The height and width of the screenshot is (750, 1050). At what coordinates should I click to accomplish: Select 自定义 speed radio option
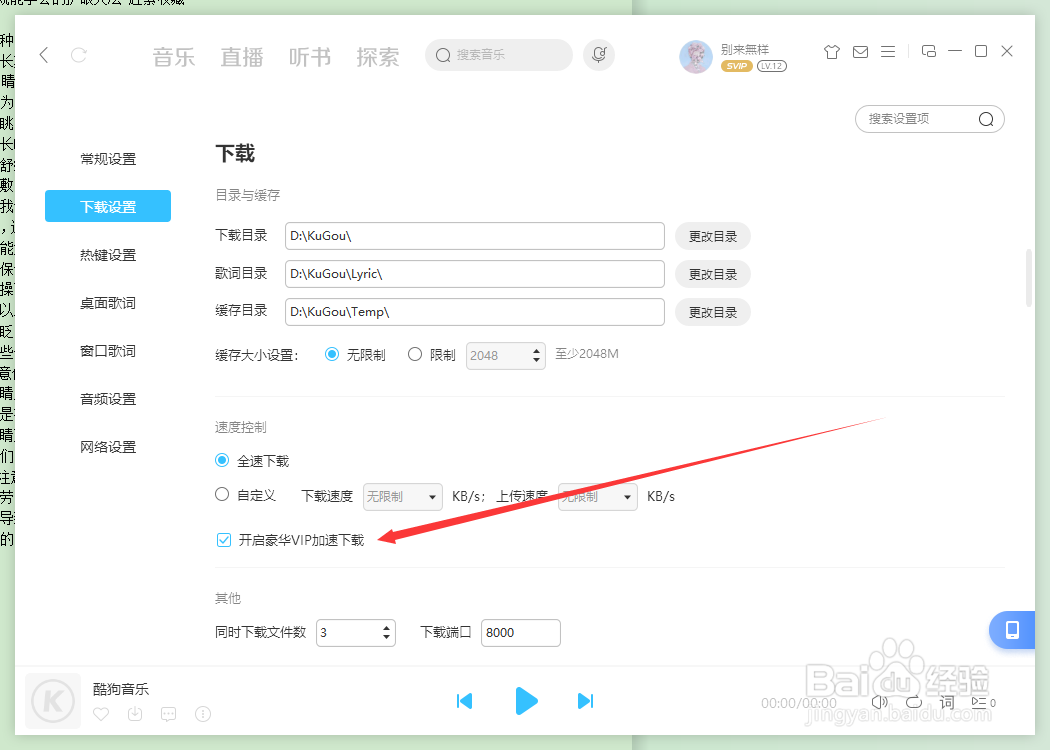(x=222, y=494)
